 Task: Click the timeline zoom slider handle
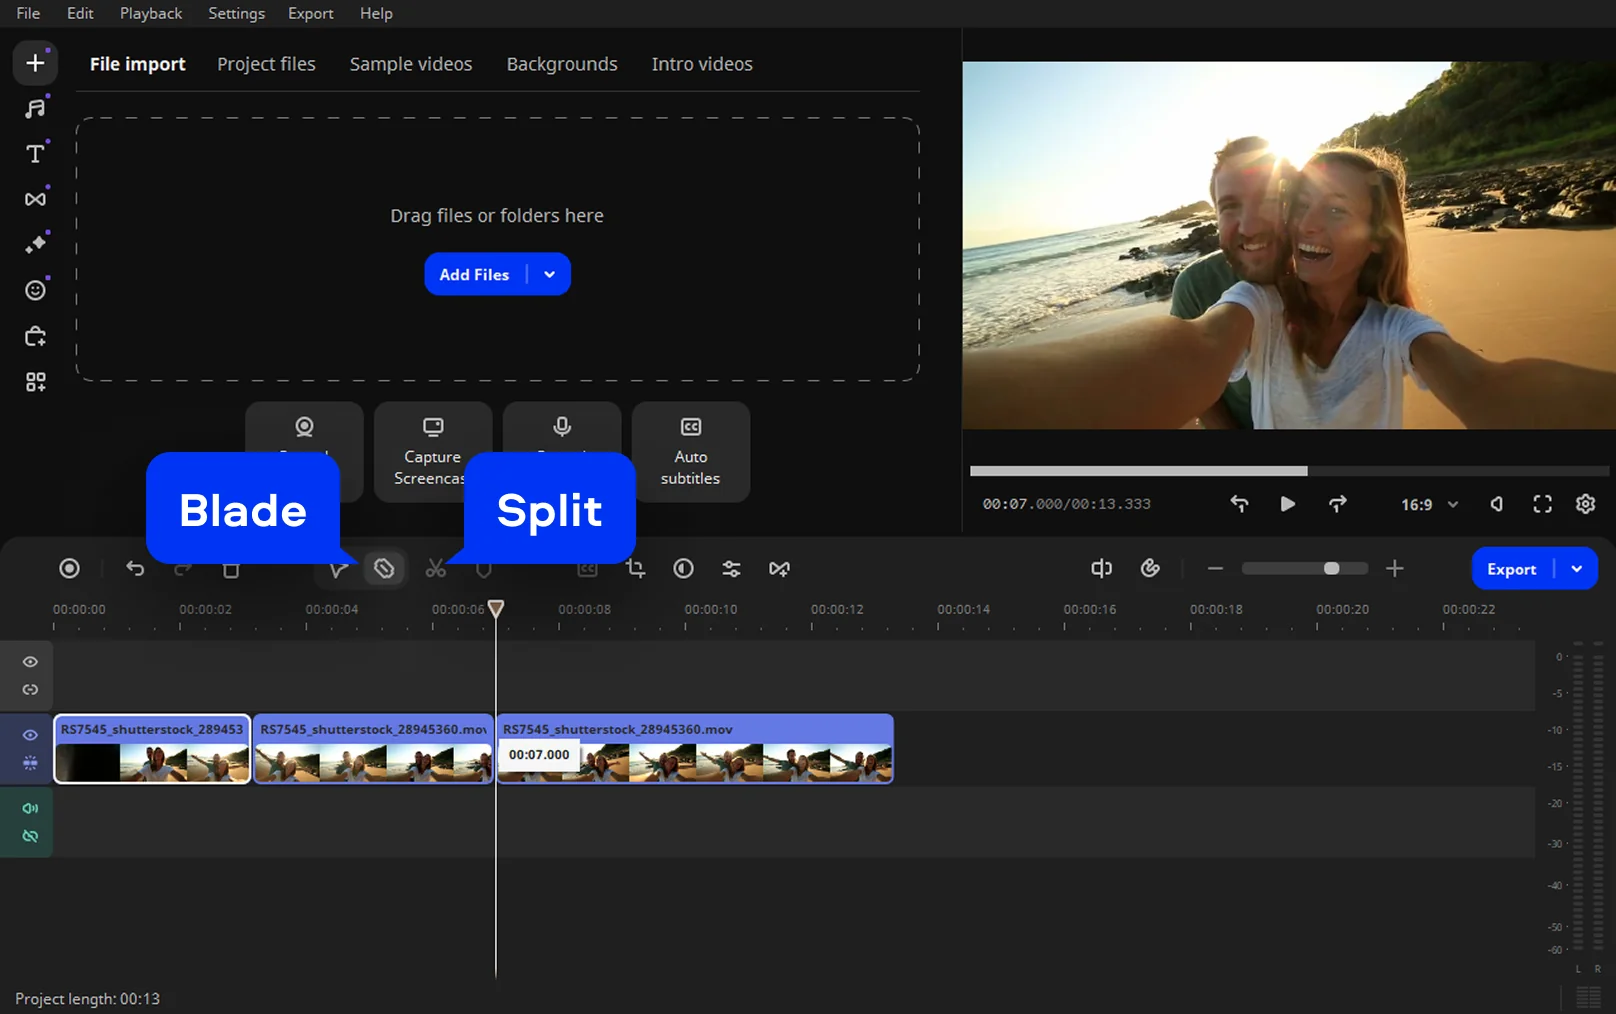(1331, 569)
